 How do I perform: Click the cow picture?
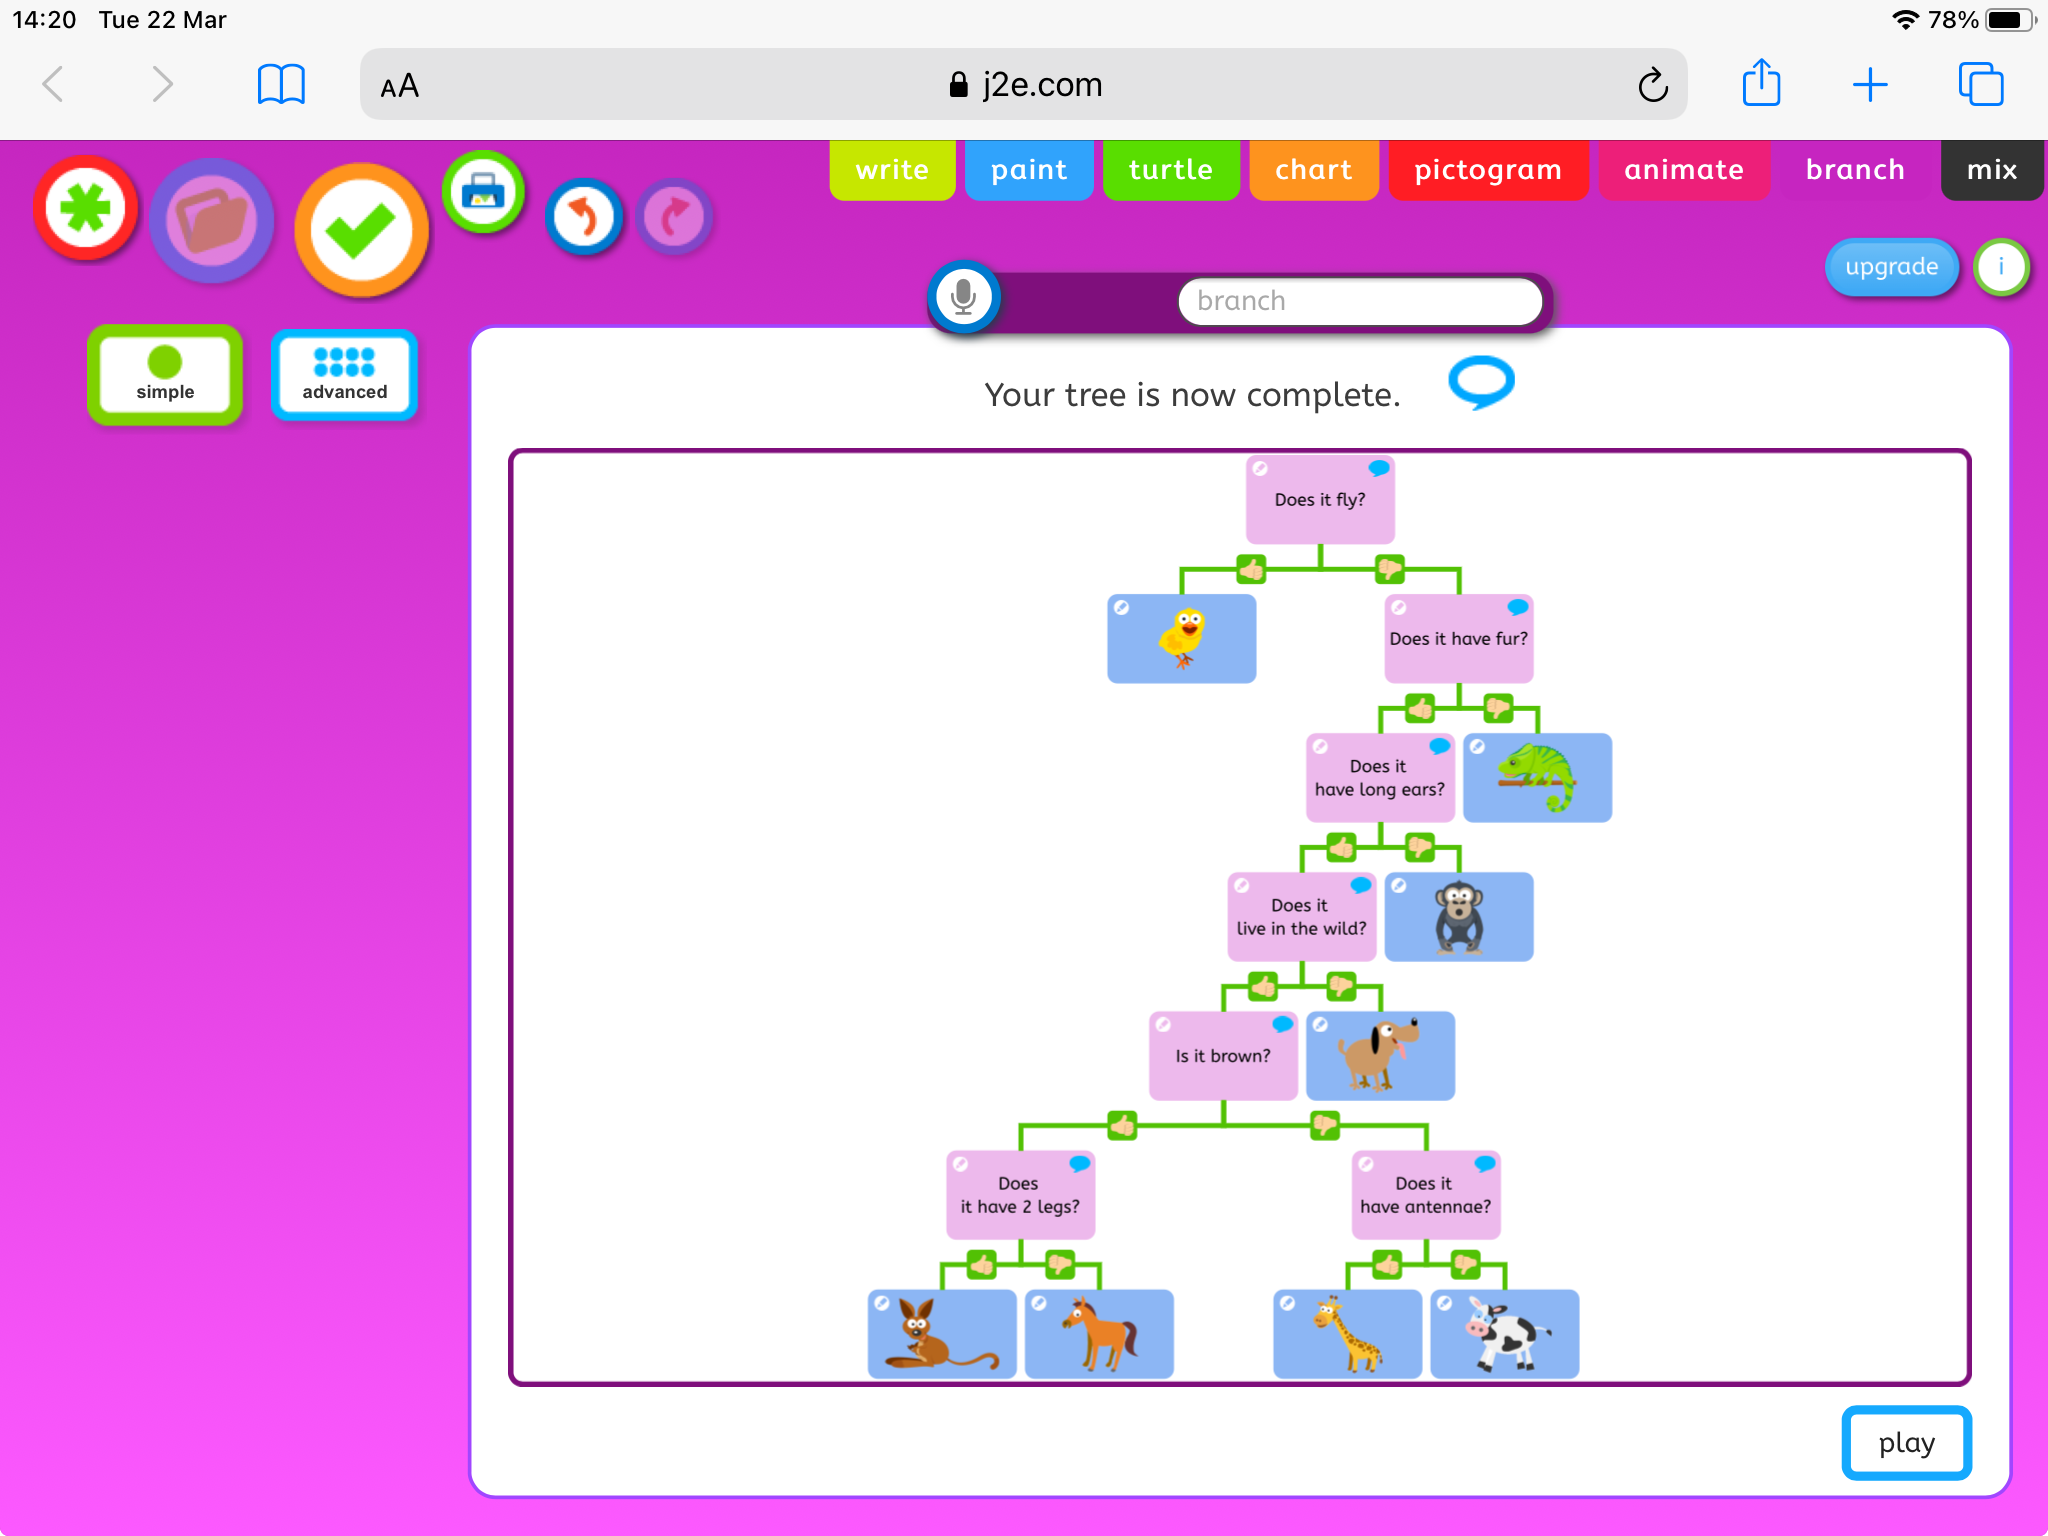tap(1505, 1334)
